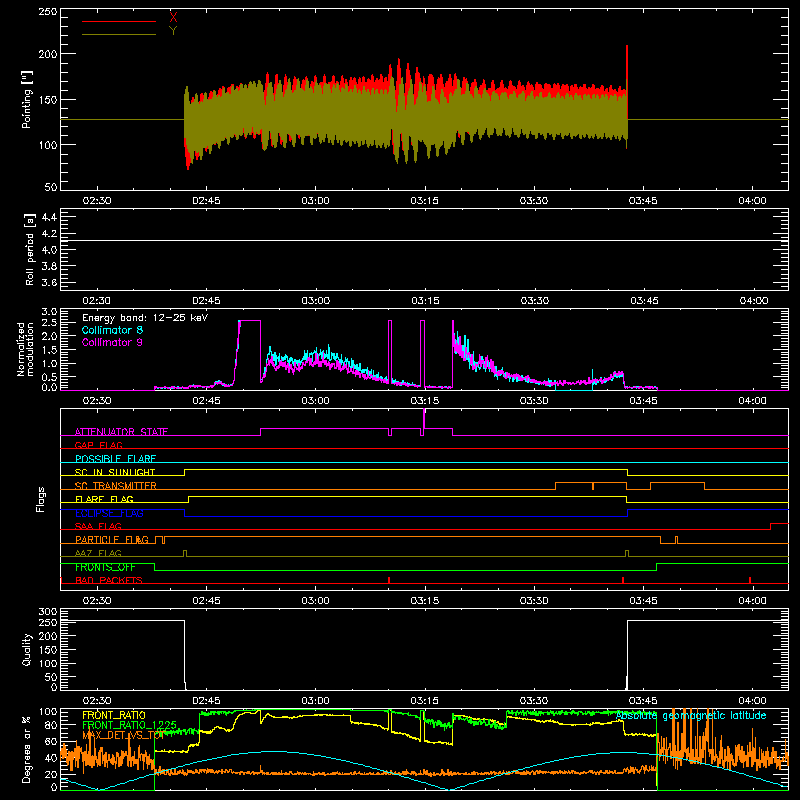Click the Degrees or % axis title

pos(26,749)
